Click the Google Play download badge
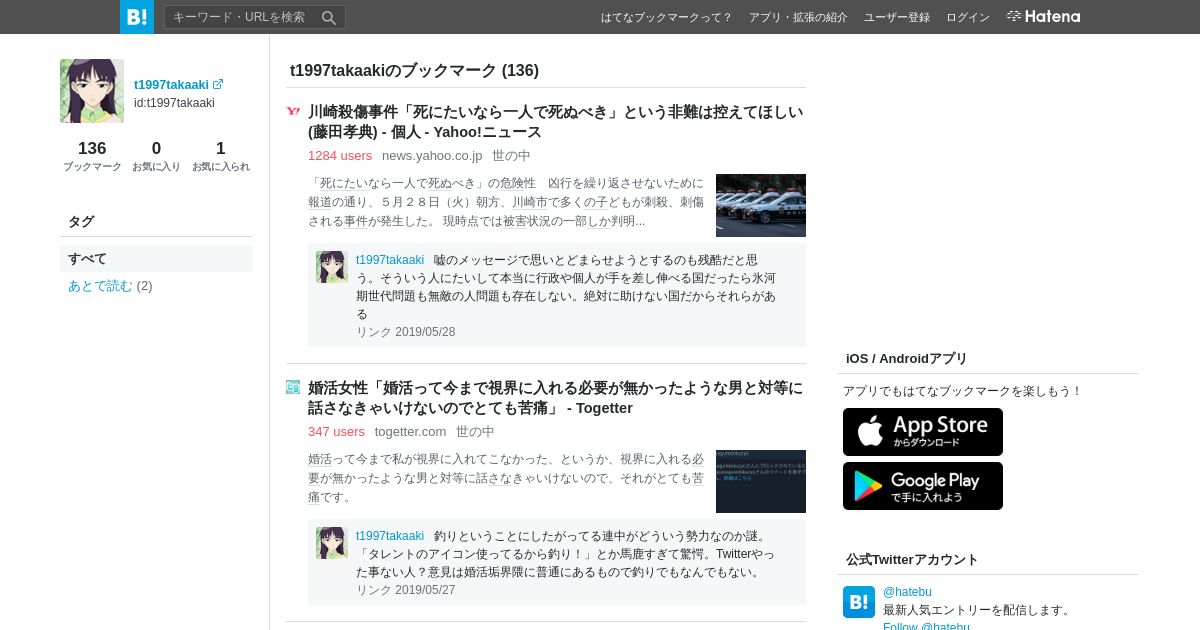 click(x=923, y=486)
